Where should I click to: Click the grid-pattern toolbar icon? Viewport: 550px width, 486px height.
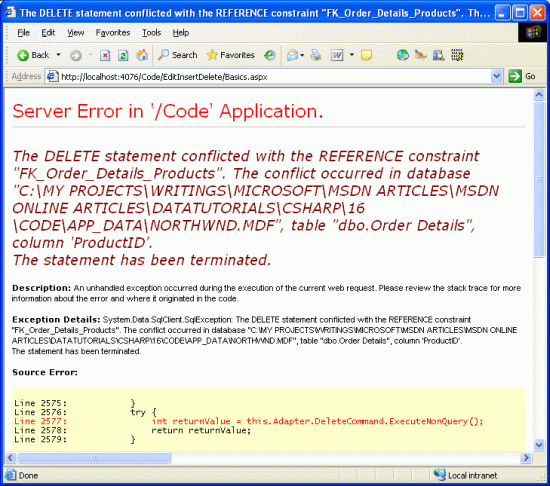(x=457, y=55)
